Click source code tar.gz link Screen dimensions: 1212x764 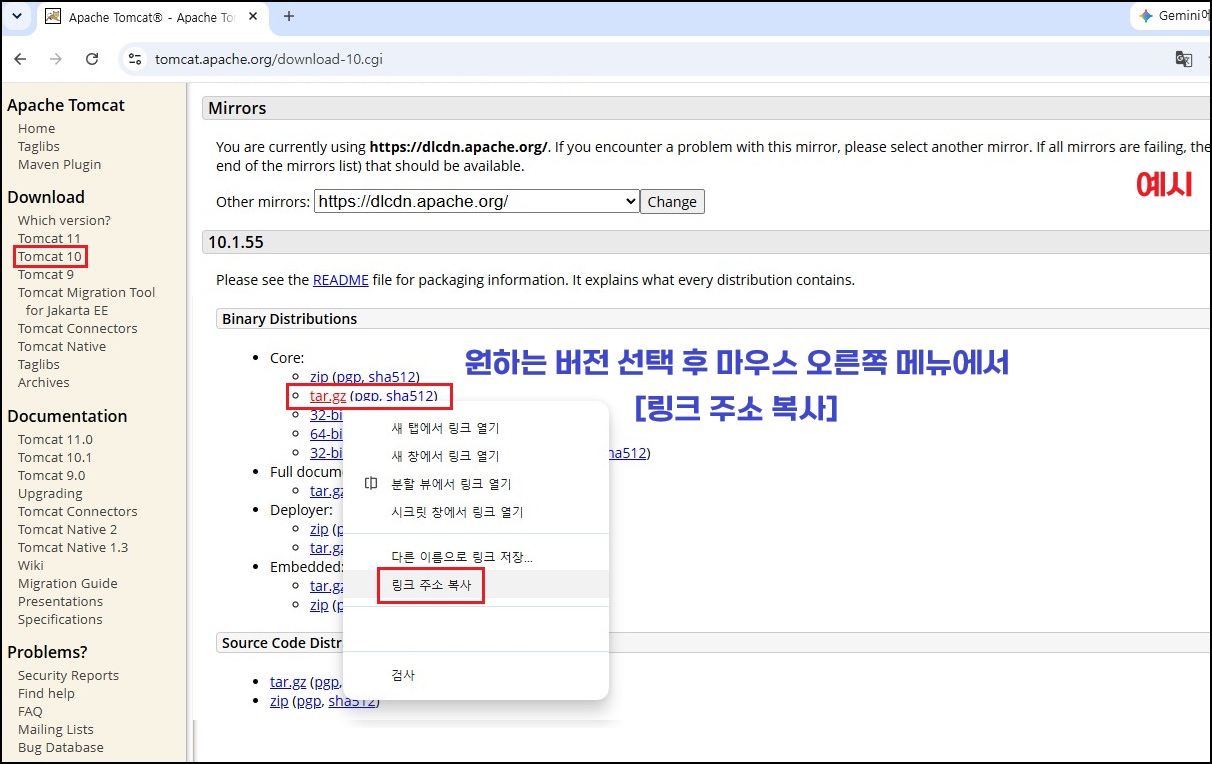click(x=288, y=682)
